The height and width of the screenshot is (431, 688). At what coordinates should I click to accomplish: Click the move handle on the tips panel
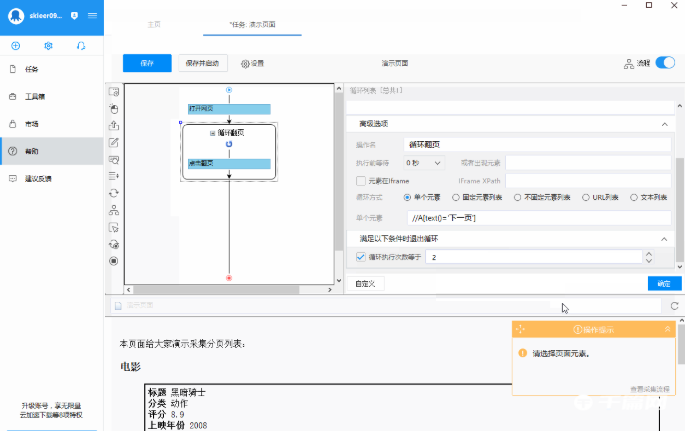click(x=520, y=329)
